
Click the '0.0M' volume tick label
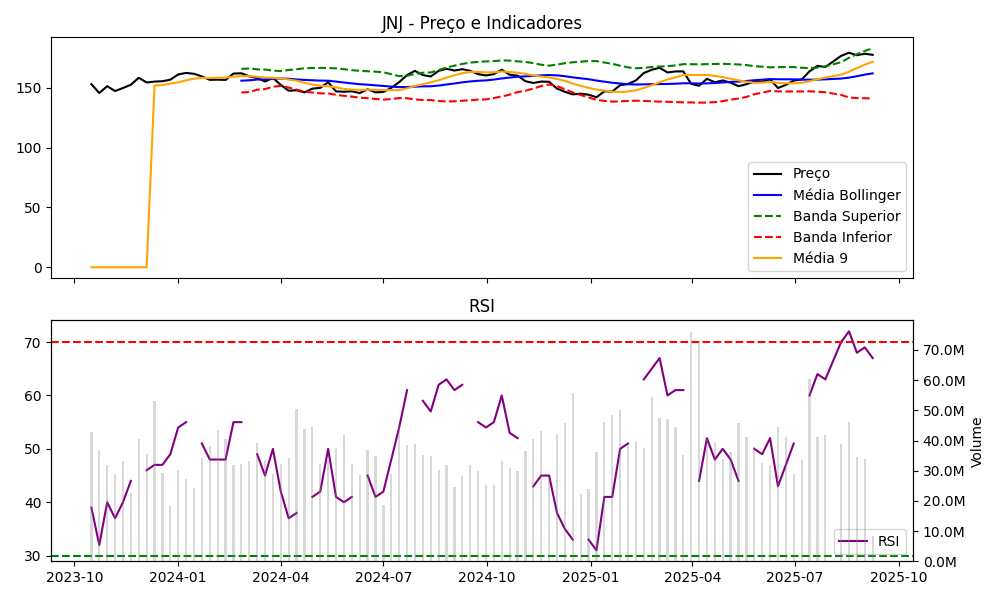937,562
